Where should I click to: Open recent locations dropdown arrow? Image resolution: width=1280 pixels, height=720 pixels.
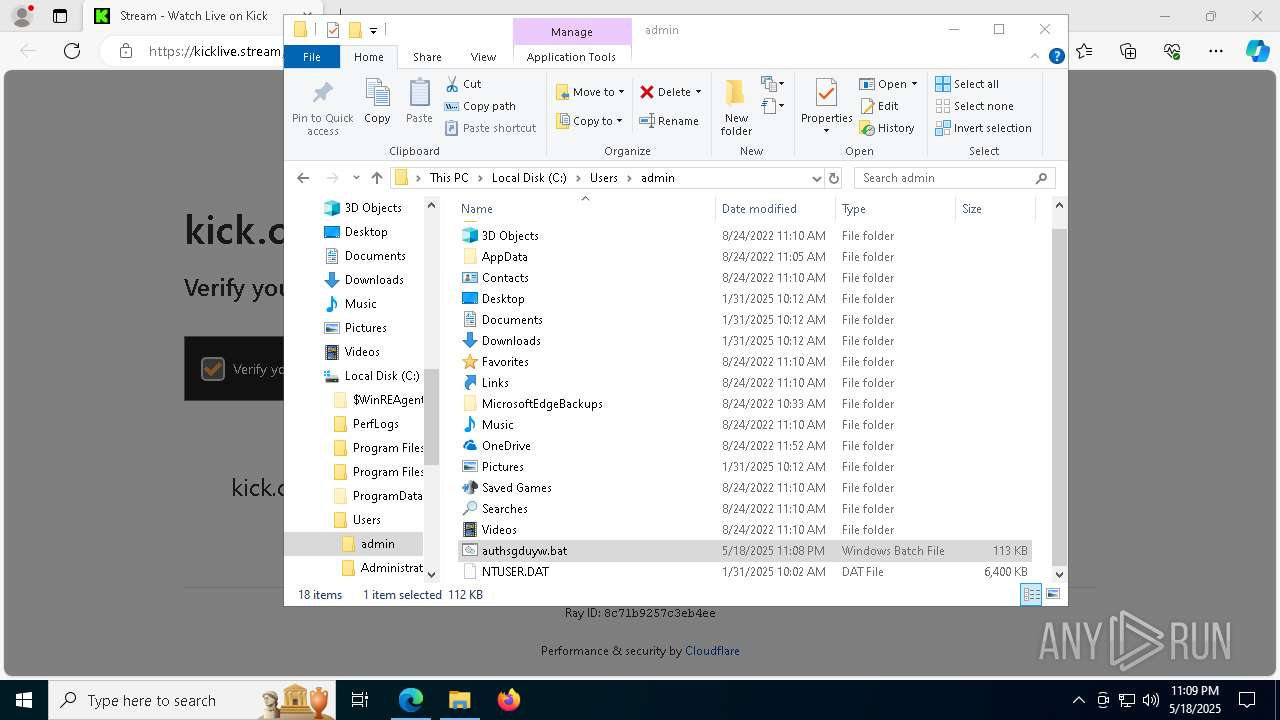tap(356, 178)
